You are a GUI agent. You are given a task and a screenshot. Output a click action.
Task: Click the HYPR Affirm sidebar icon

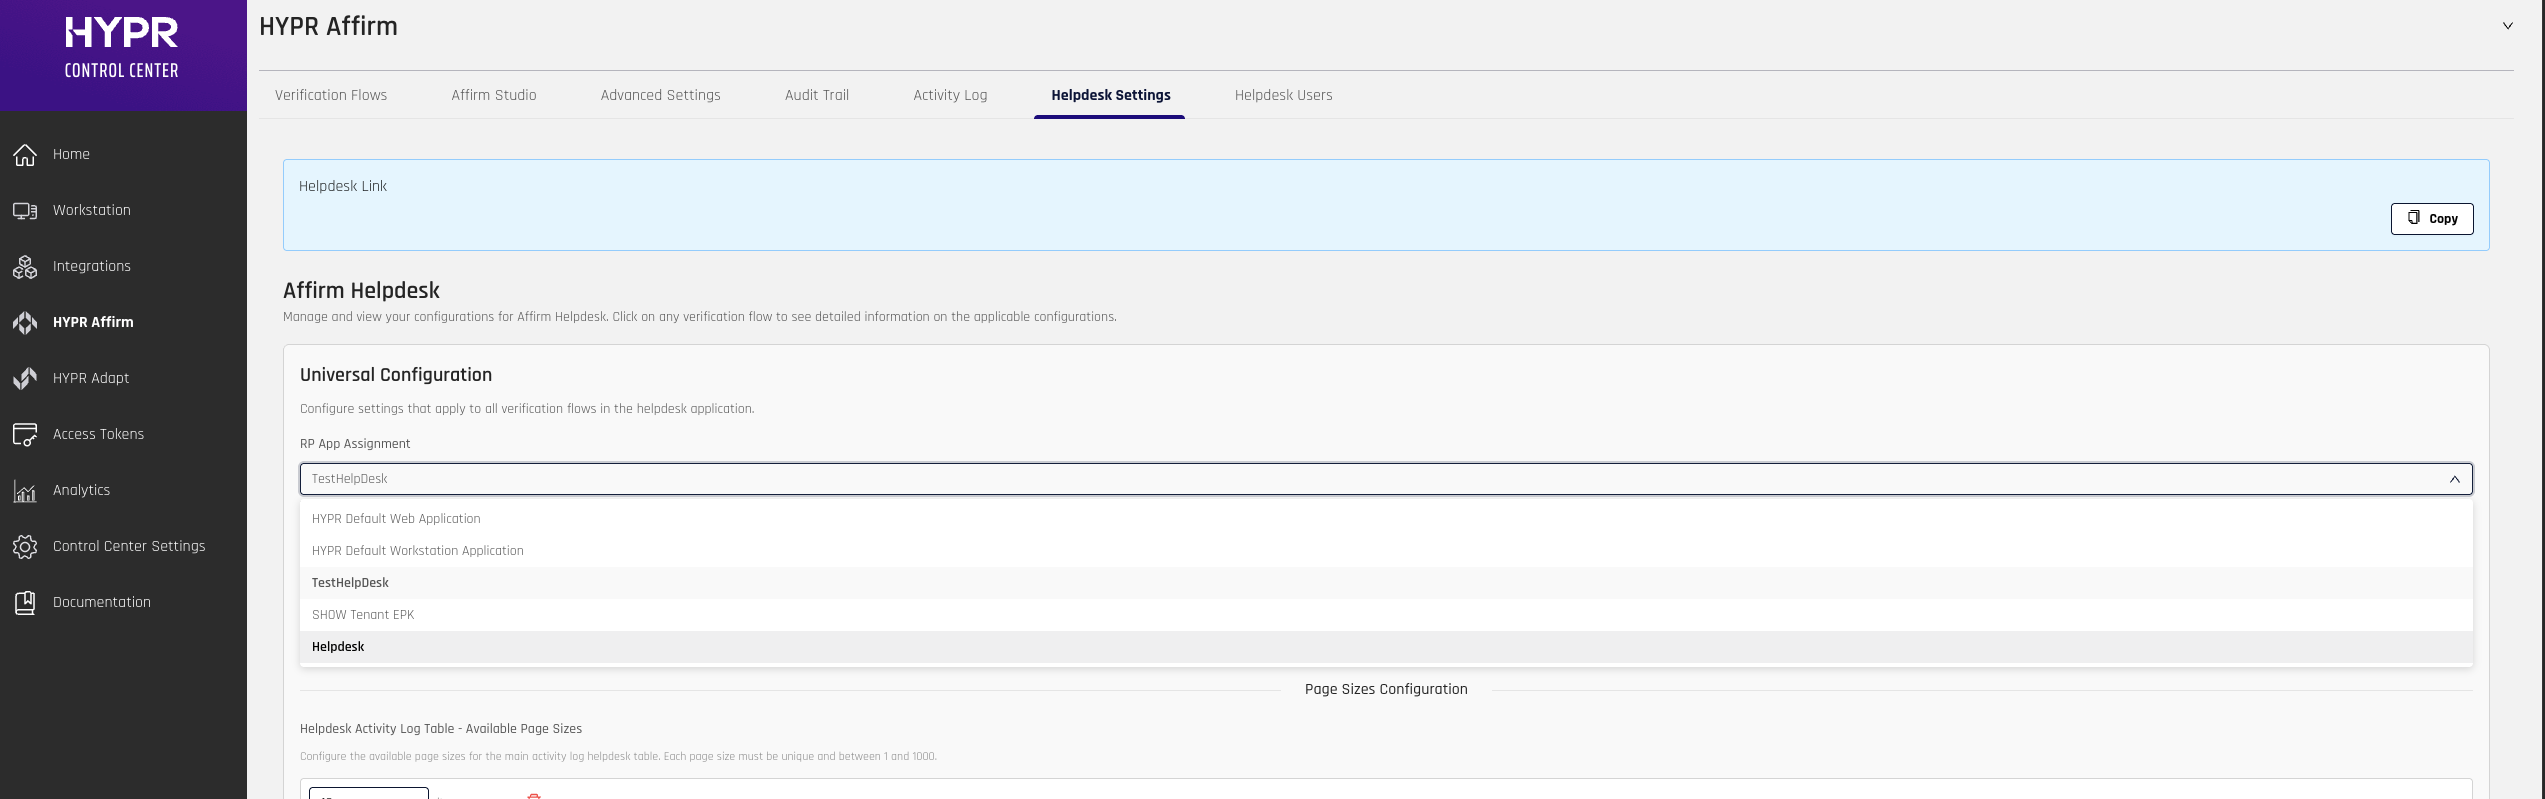point(25,322)
